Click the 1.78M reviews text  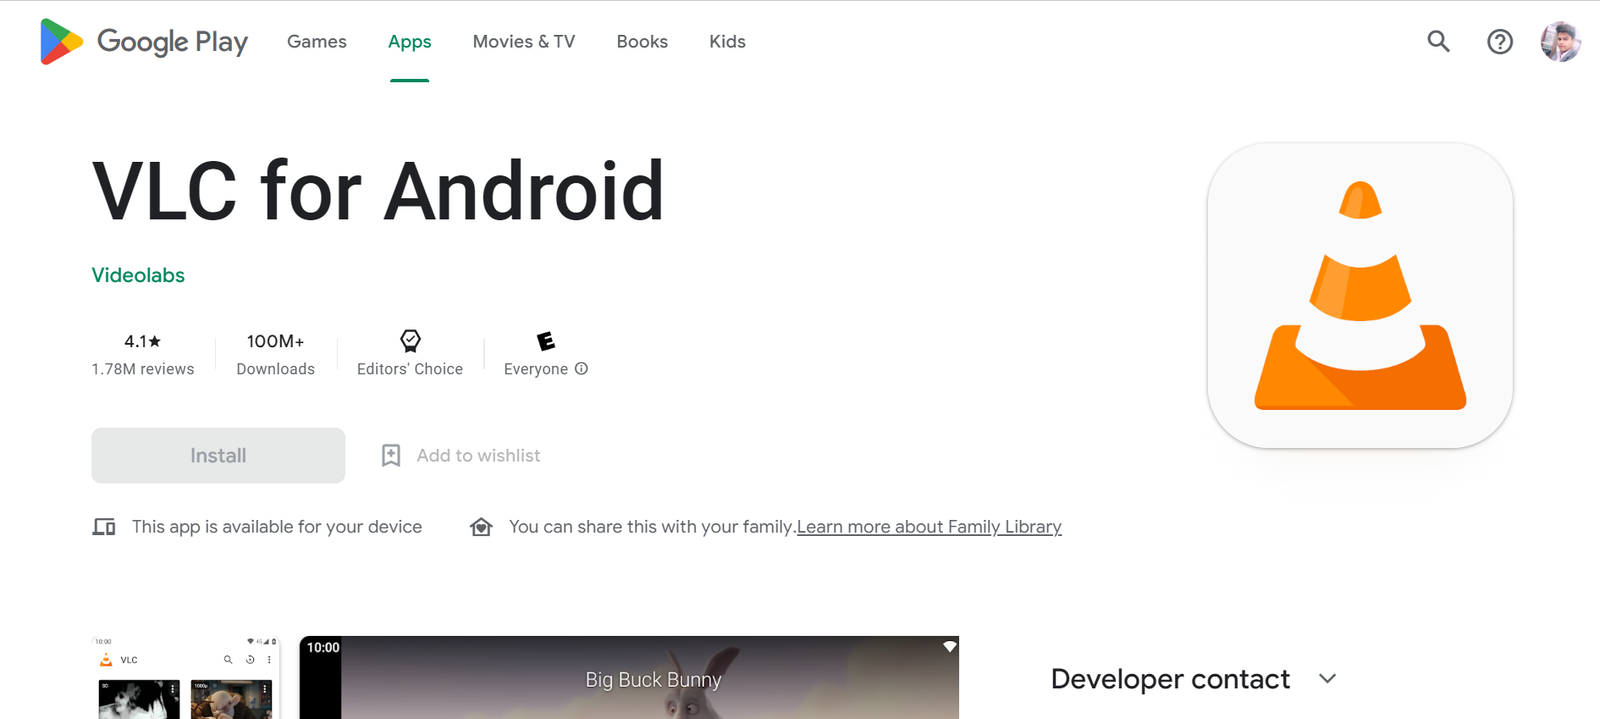(x=143, y=369)
